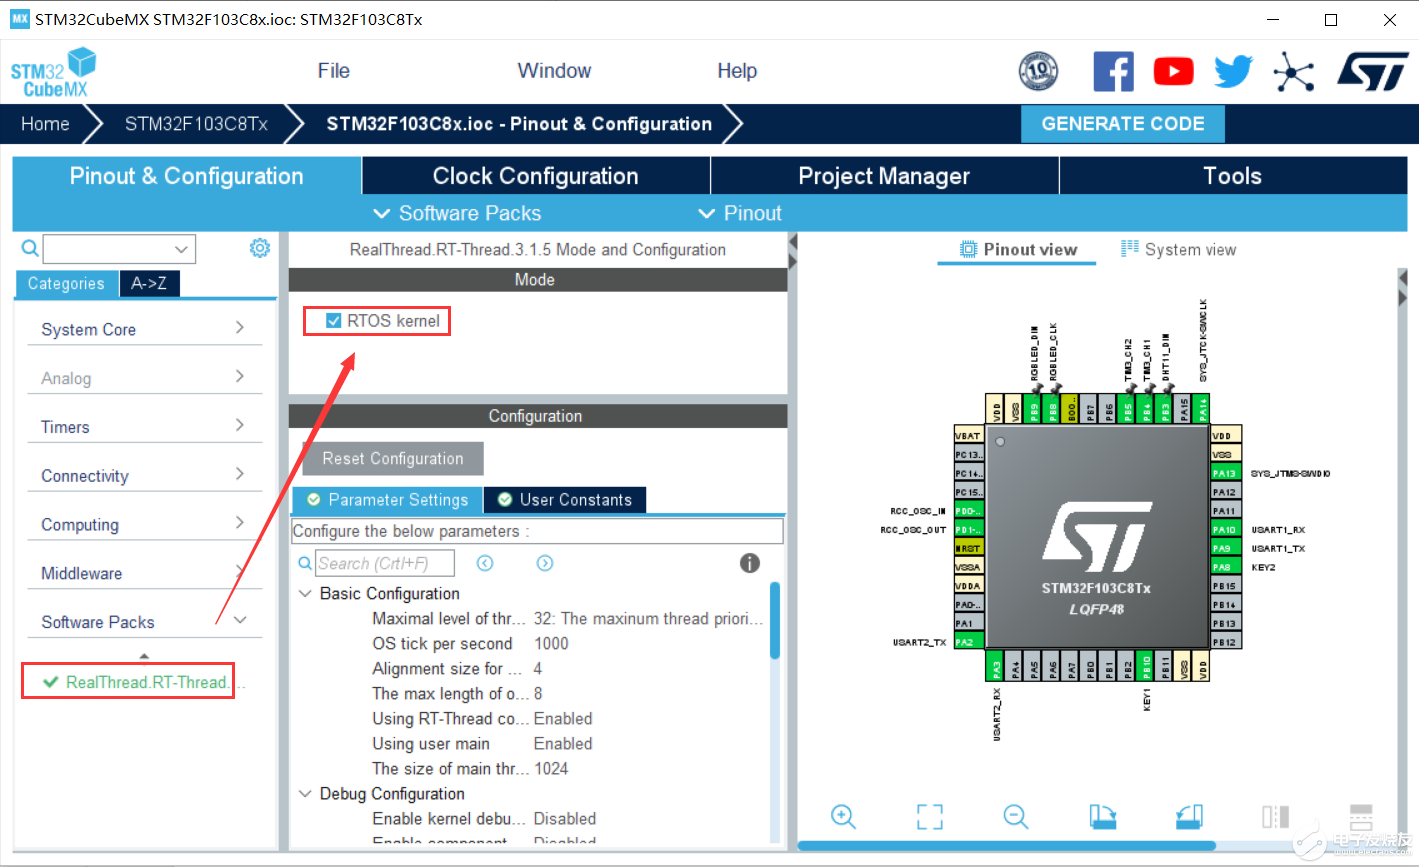Open the category search dropdown

click(181, 249)
